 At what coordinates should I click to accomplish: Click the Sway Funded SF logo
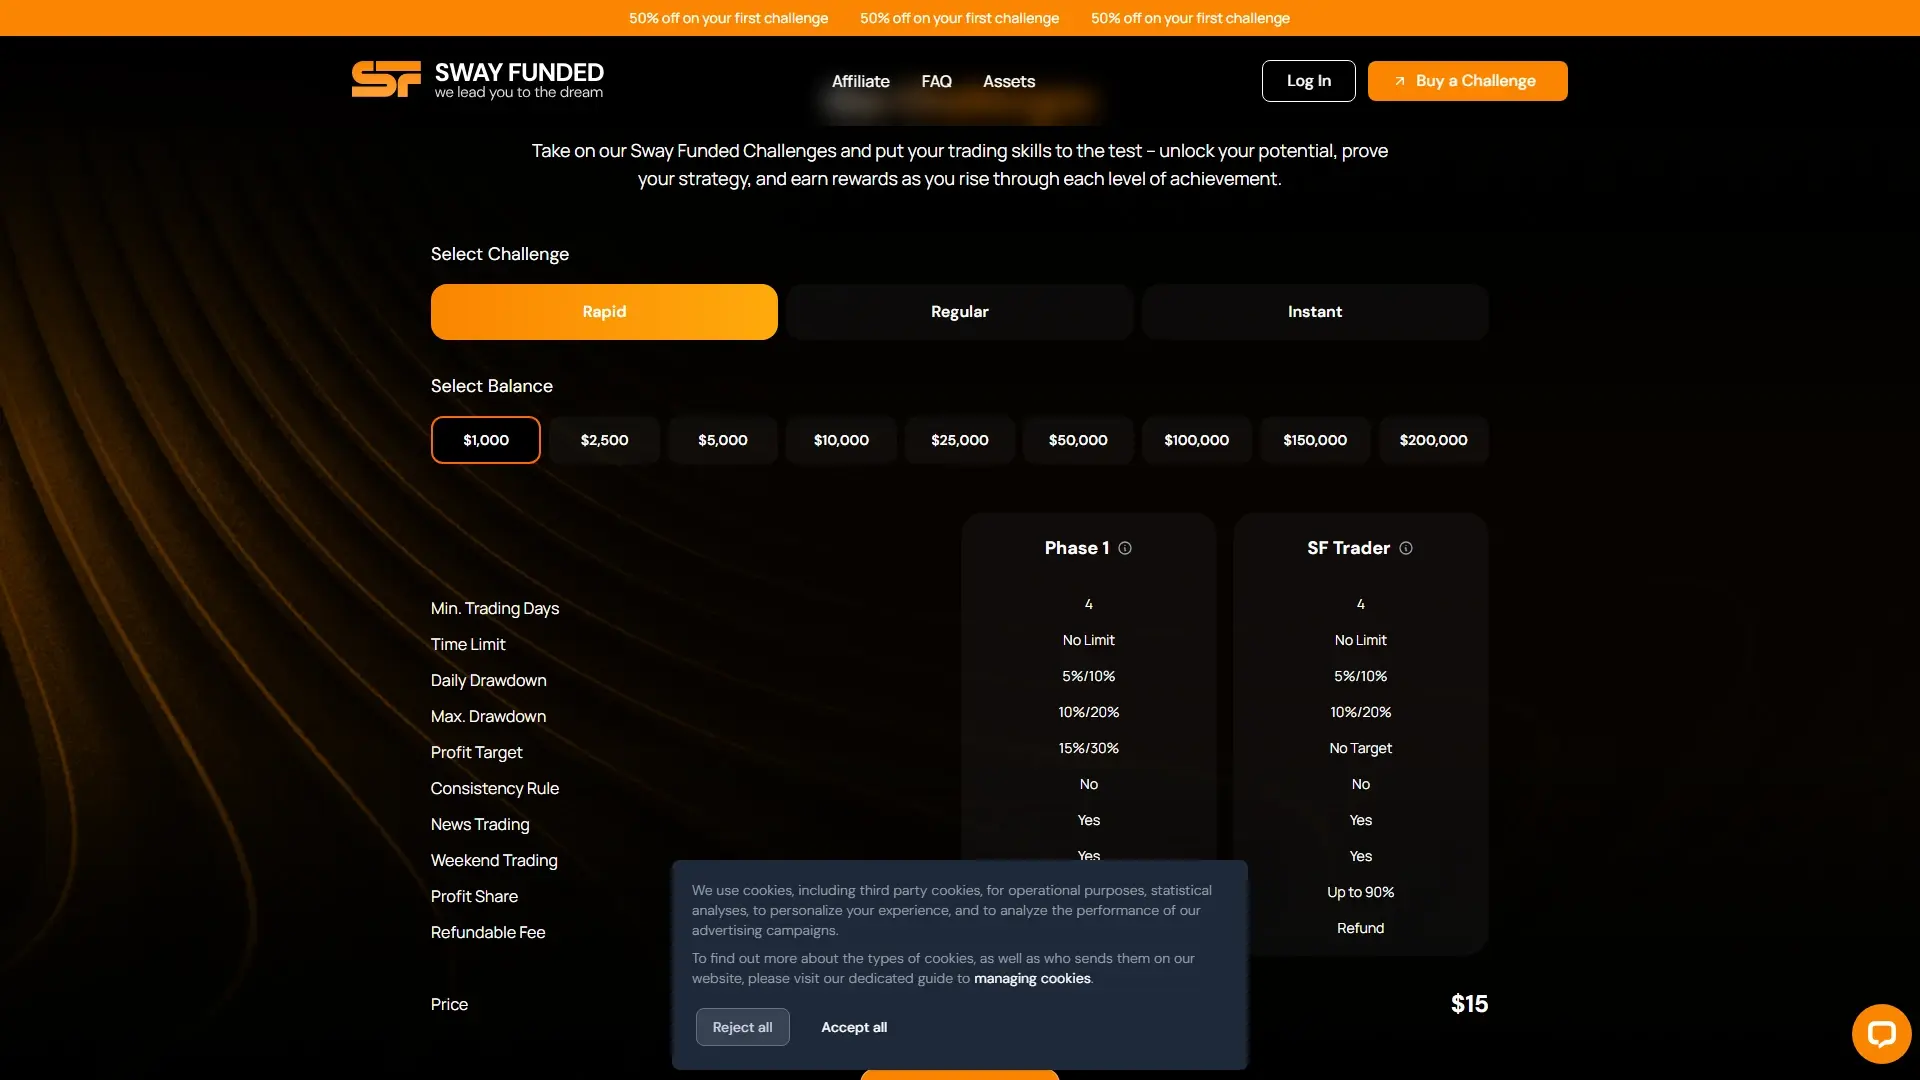(x=385, y=79)
